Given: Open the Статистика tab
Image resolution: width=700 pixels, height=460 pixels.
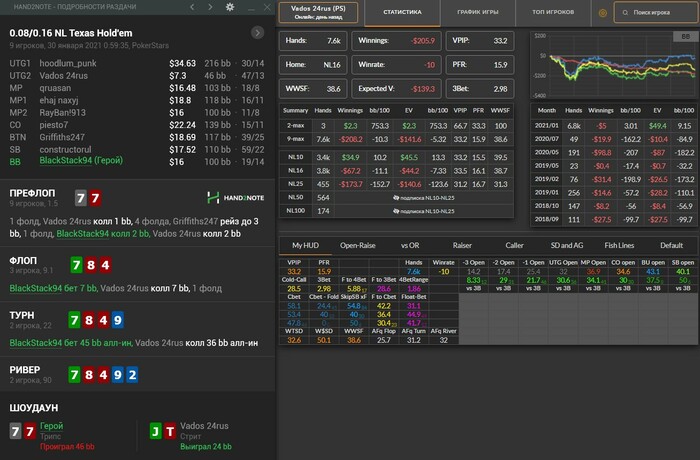Looking at the screenshot, I should [x=402, y=13].
